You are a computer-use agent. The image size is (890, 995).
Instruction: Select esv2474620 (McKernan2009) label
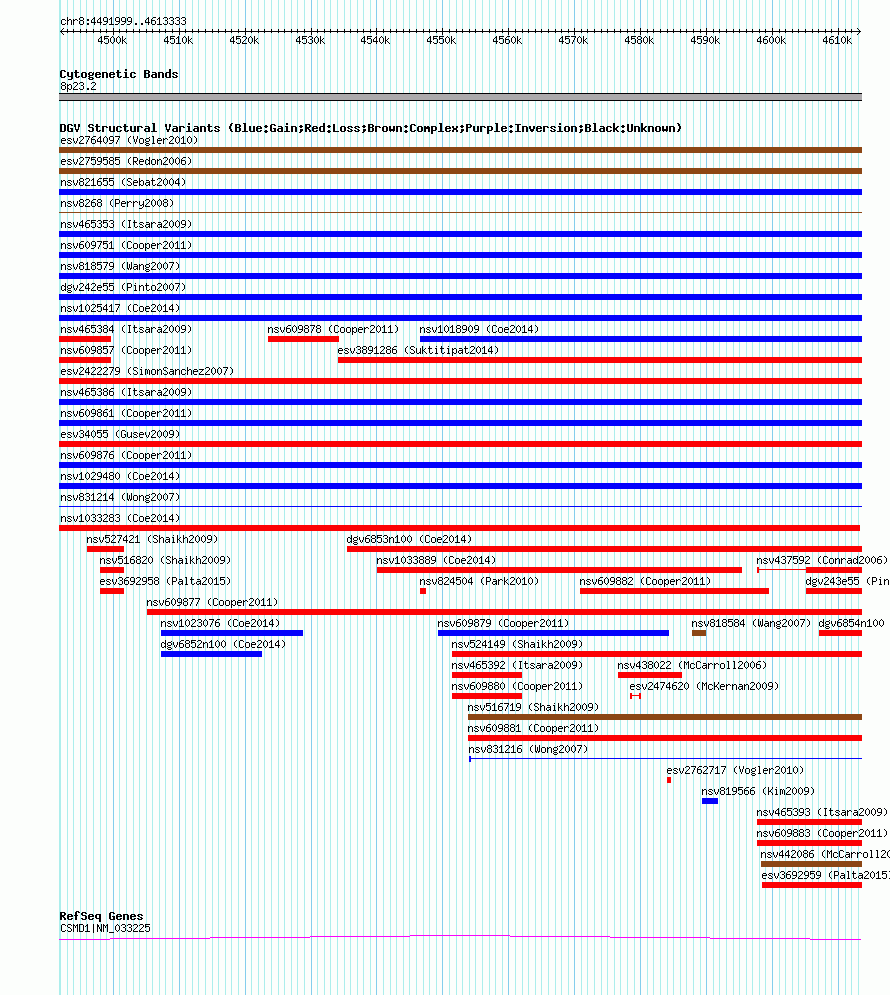[x=704, y=685]
